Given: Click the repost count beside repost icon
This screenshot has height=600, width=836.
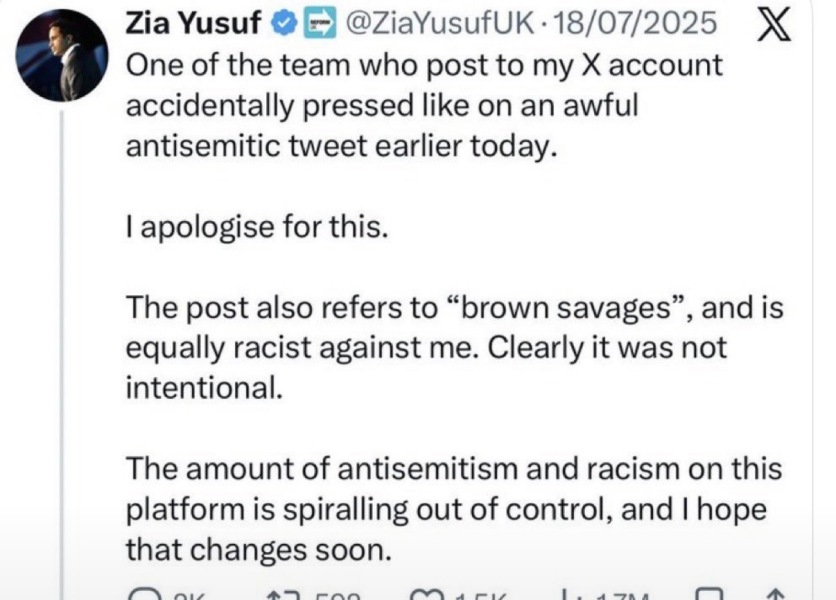Looking at the screenshot, I should 337,596.
